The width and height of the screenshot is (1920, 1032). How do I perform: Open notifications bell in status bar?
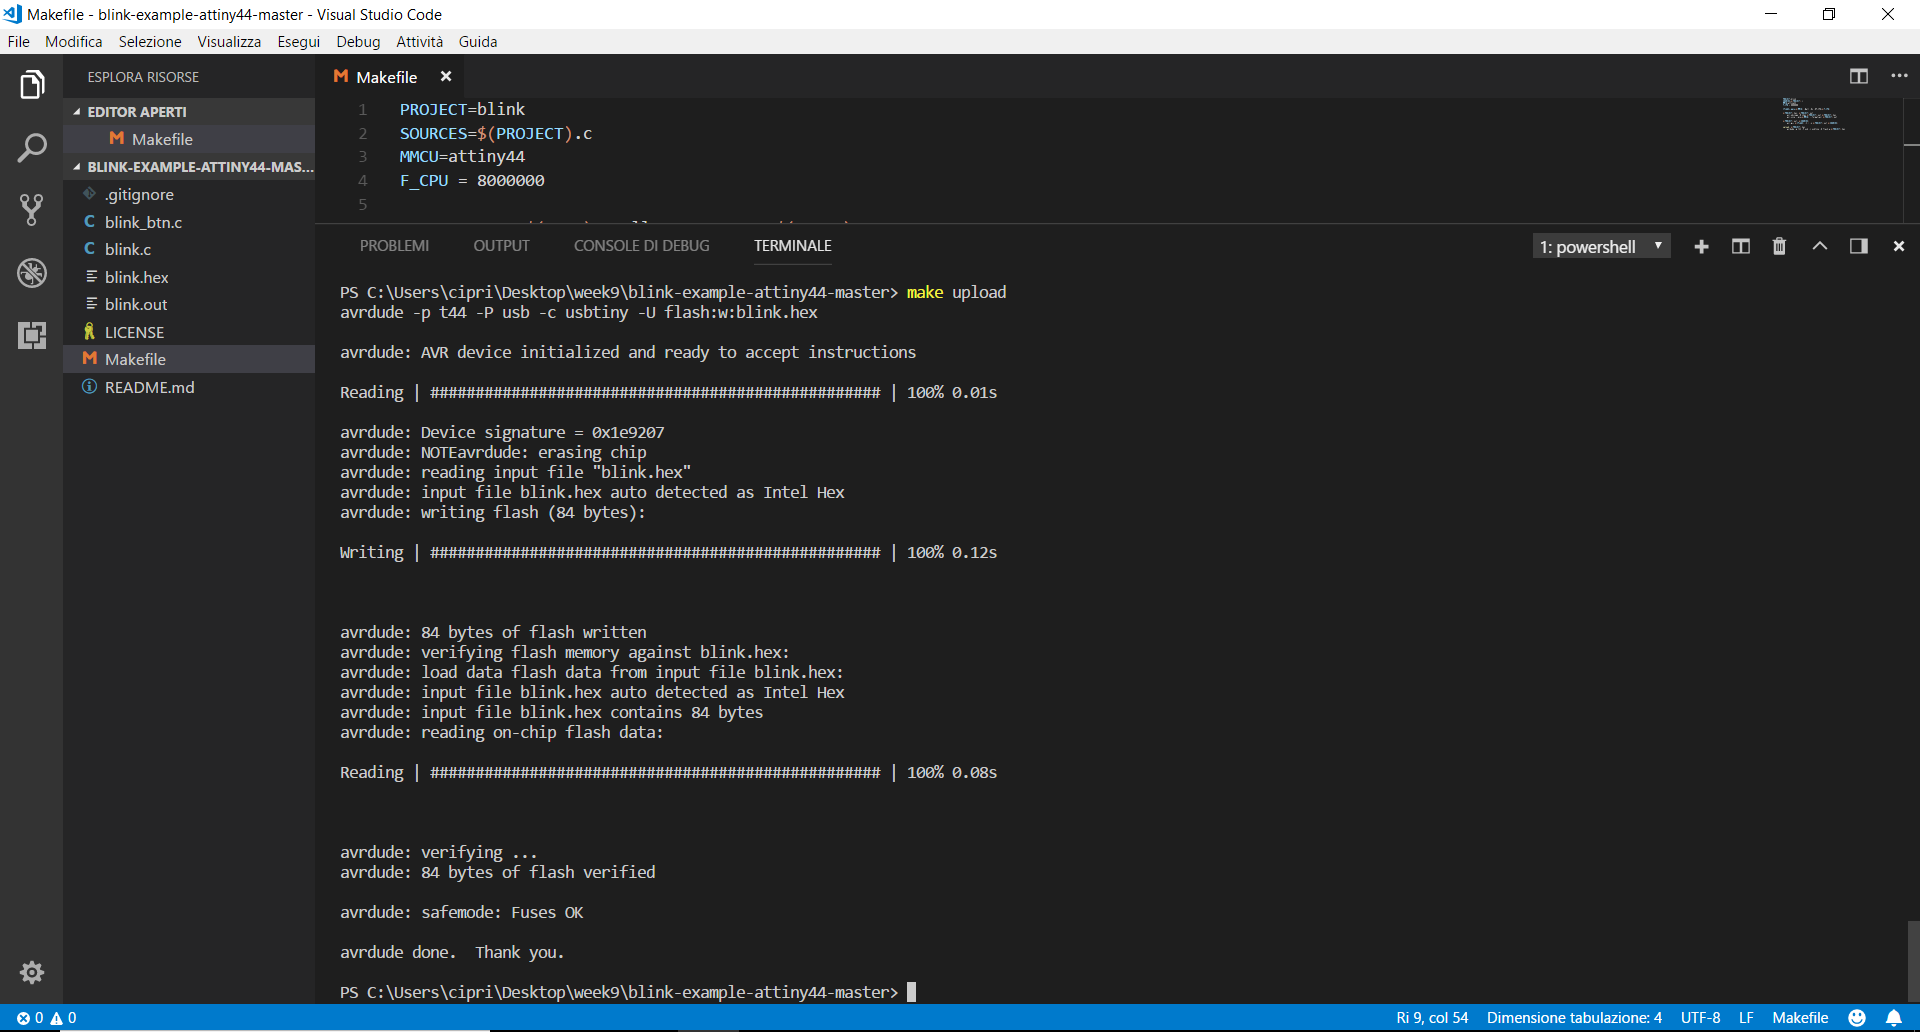pyautogui.click(x=1894, y=1018)
